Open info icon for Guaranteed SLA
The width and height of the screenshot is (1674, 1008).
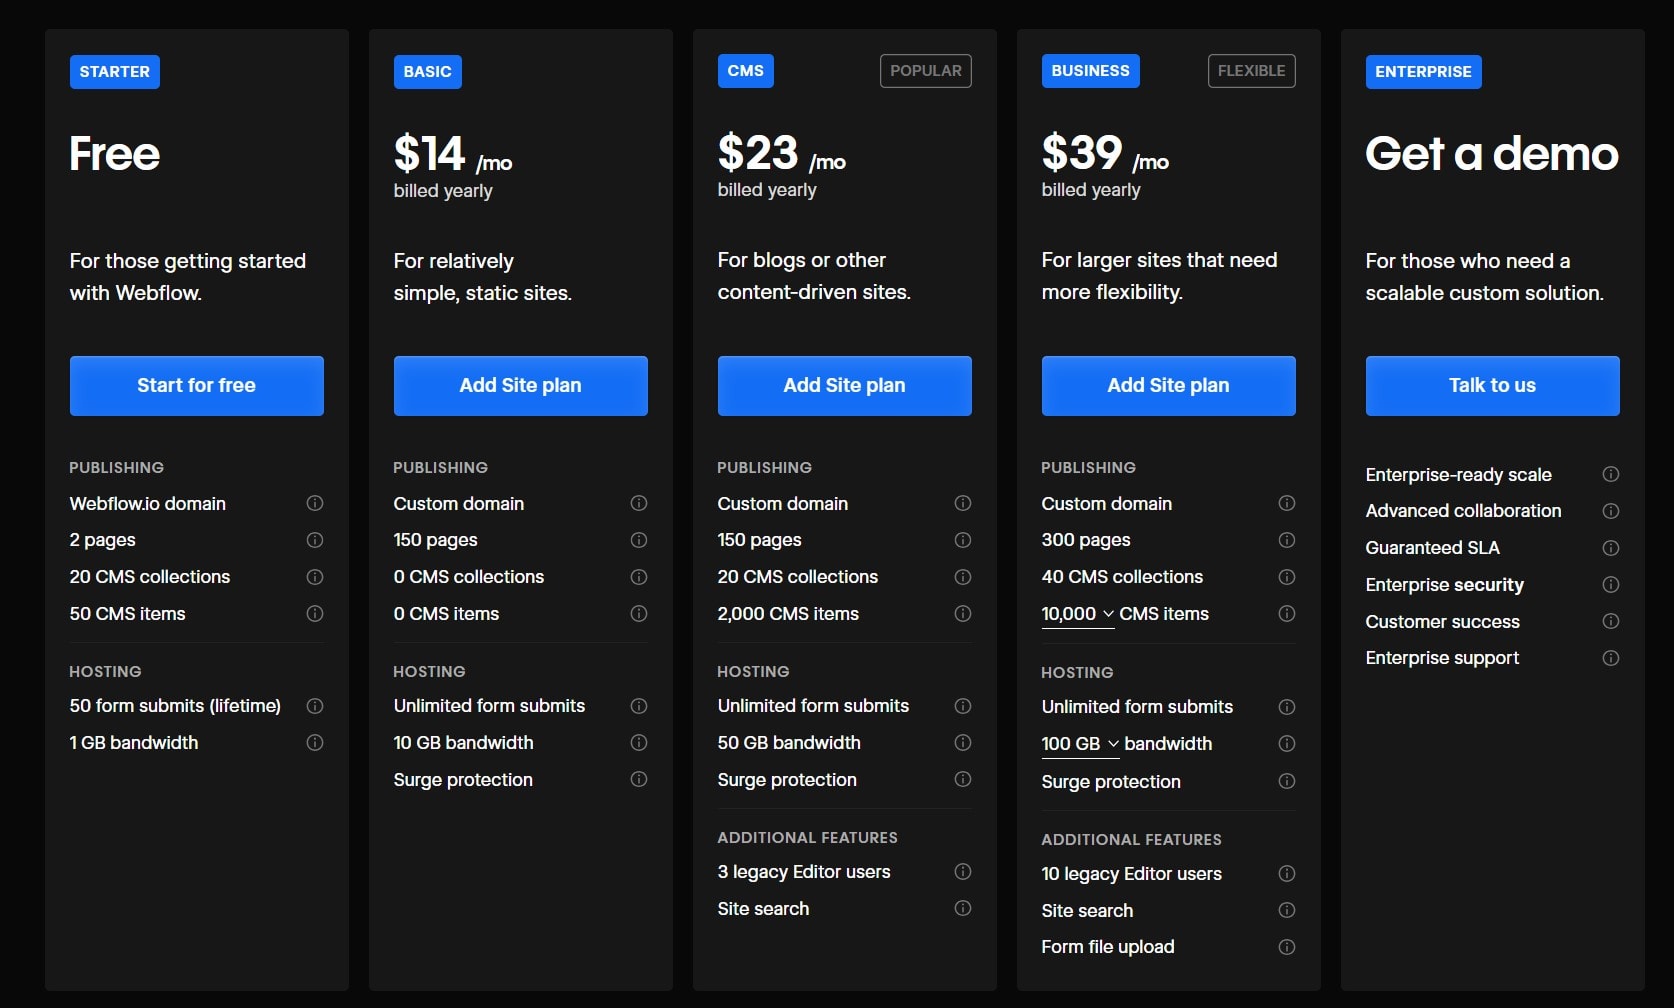[x=1611, y=548]
